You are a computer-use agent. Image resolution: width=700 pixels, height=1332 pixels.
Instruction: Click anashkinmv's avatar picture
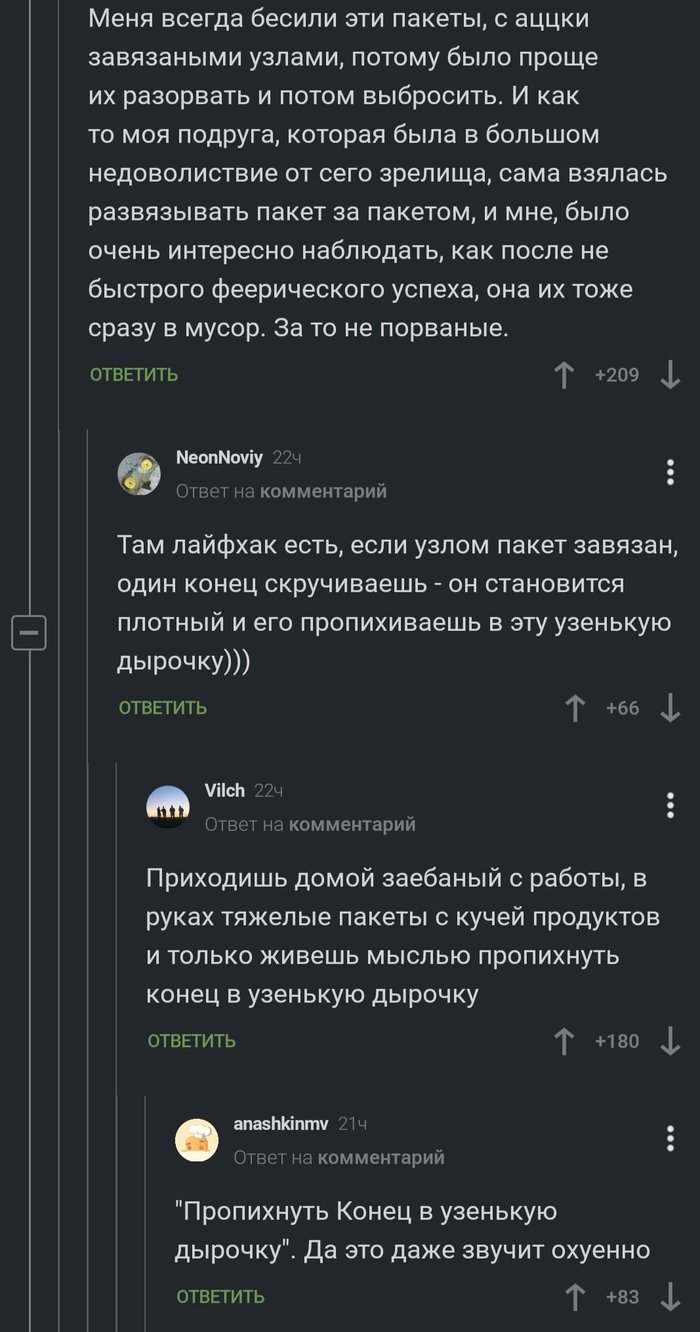197,1139
